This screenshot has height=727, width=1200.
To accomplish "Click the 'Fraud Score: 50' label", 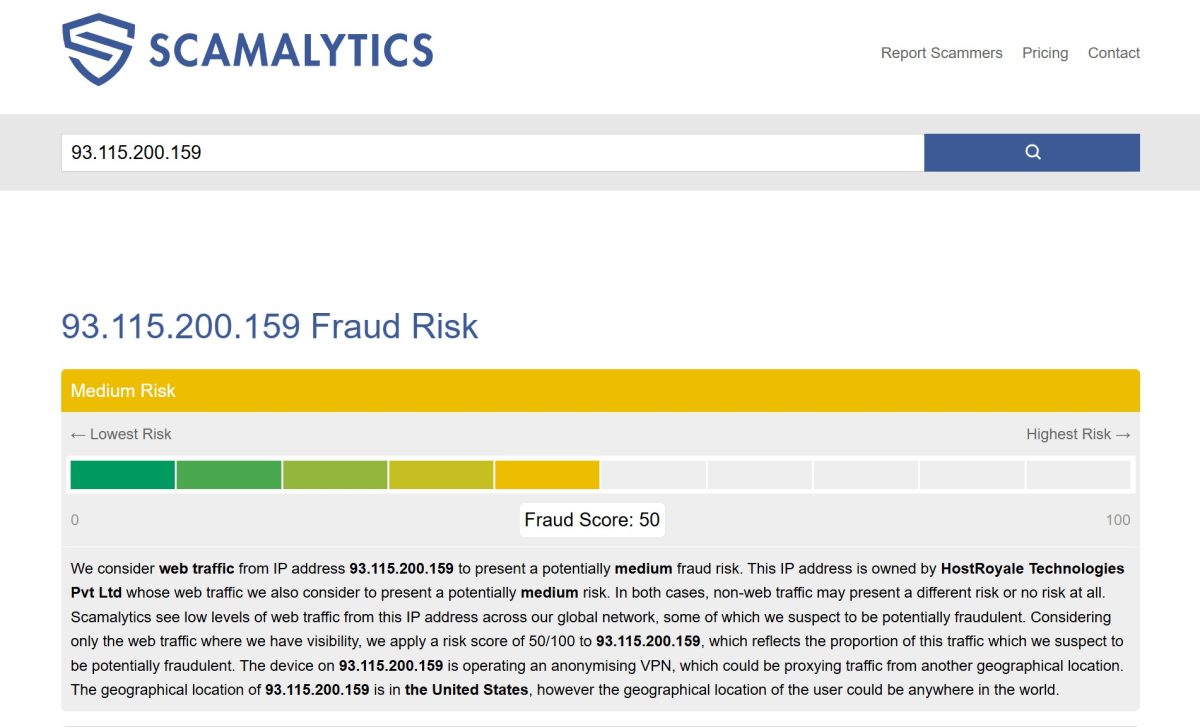I will pos(592,519).
